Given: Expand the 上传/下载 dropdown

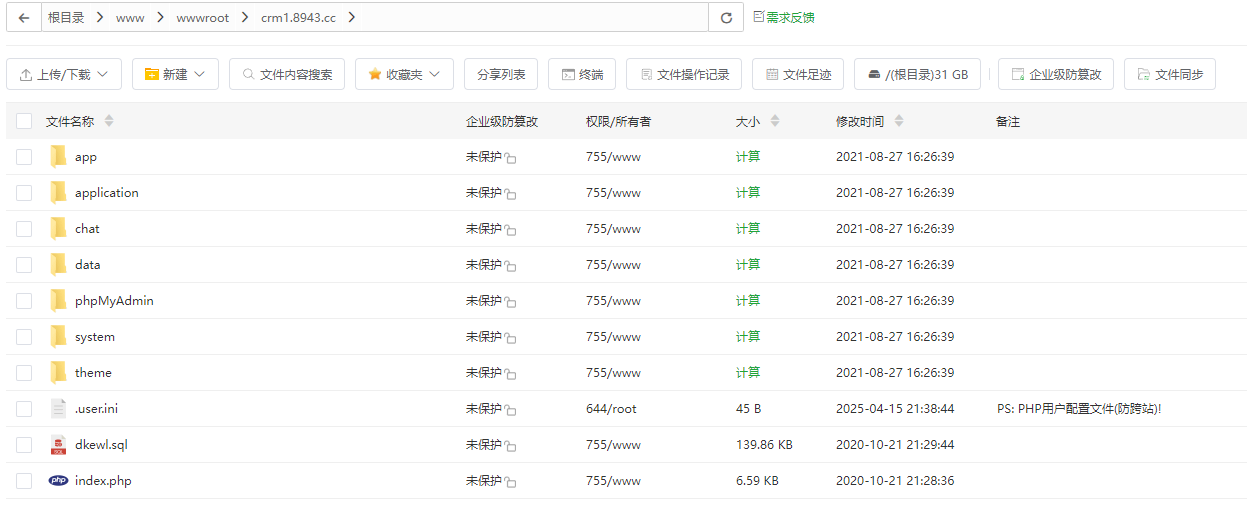Looking at the screenshot, I should coord(64,74).
